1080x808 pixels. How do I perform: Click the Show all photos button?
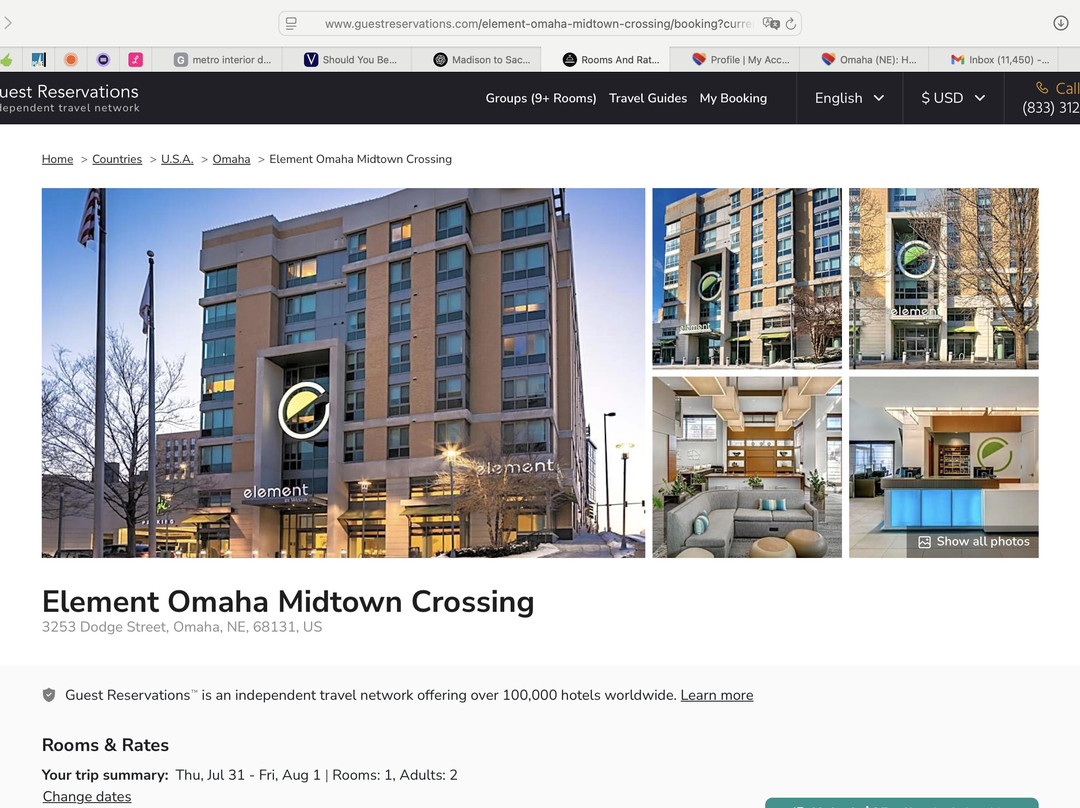973,541
